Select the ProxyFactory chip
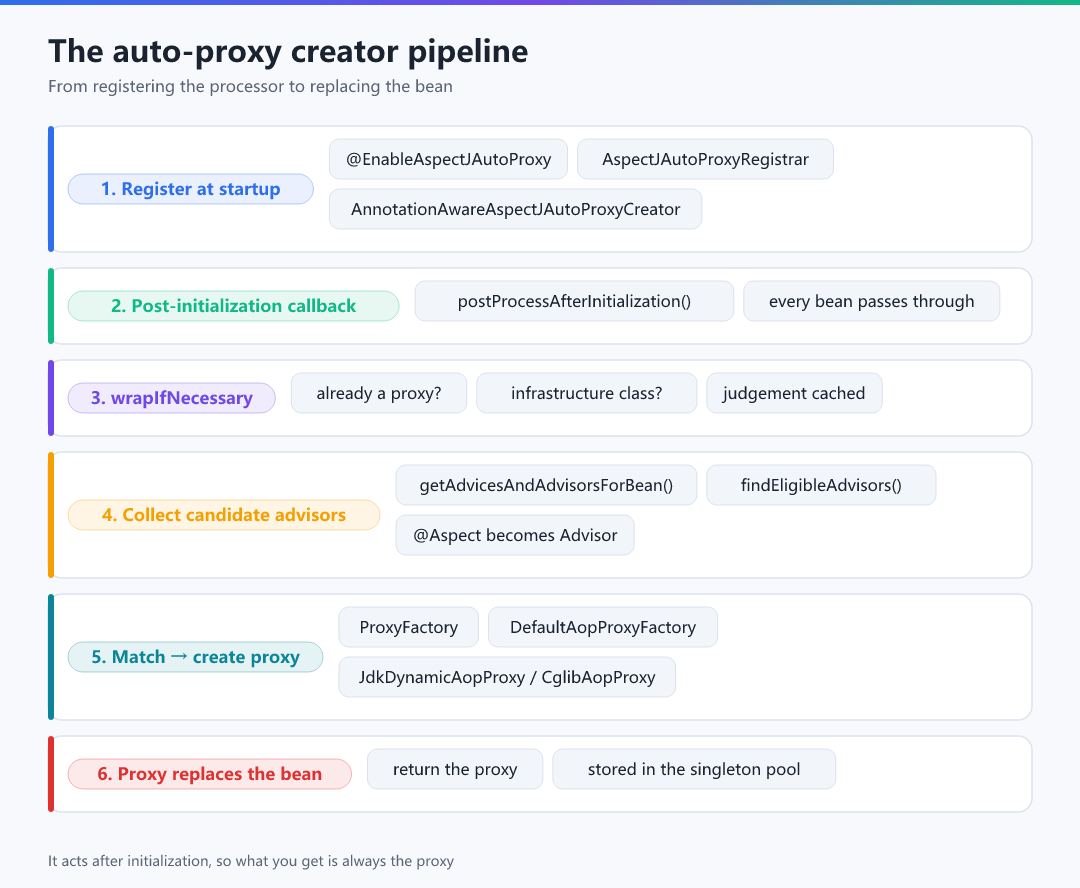 pyautogui.click(x=408, y=628)
